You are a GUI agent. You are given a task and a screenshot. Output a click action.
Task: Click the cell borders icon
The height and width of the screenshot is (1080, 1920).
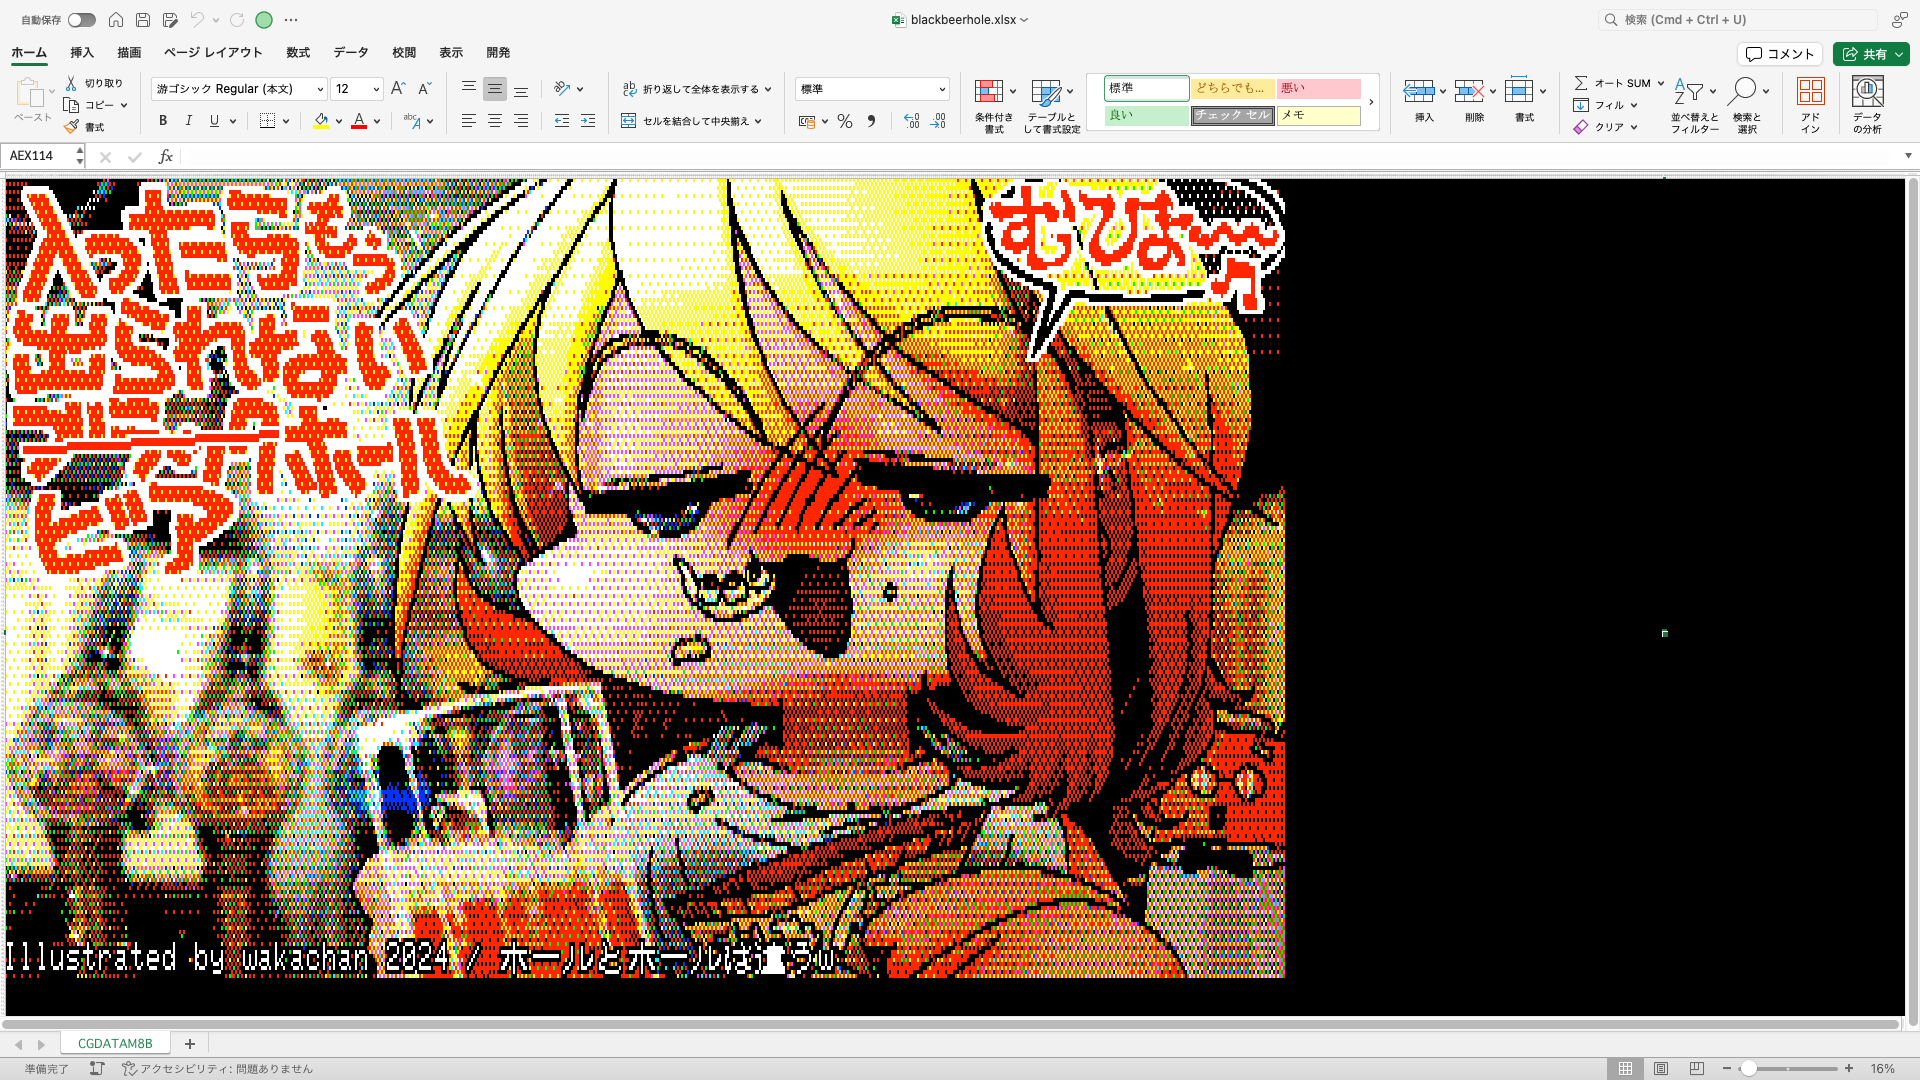click(x=267, y=121)
